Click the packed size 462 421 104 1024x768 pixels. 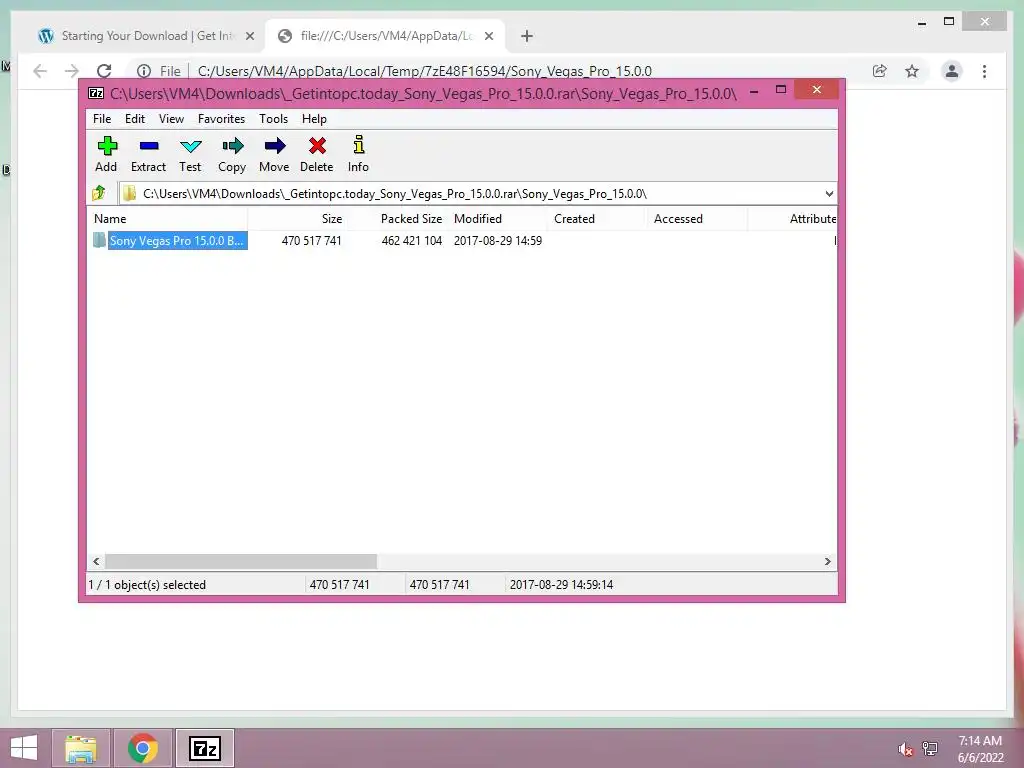(411, 241)
